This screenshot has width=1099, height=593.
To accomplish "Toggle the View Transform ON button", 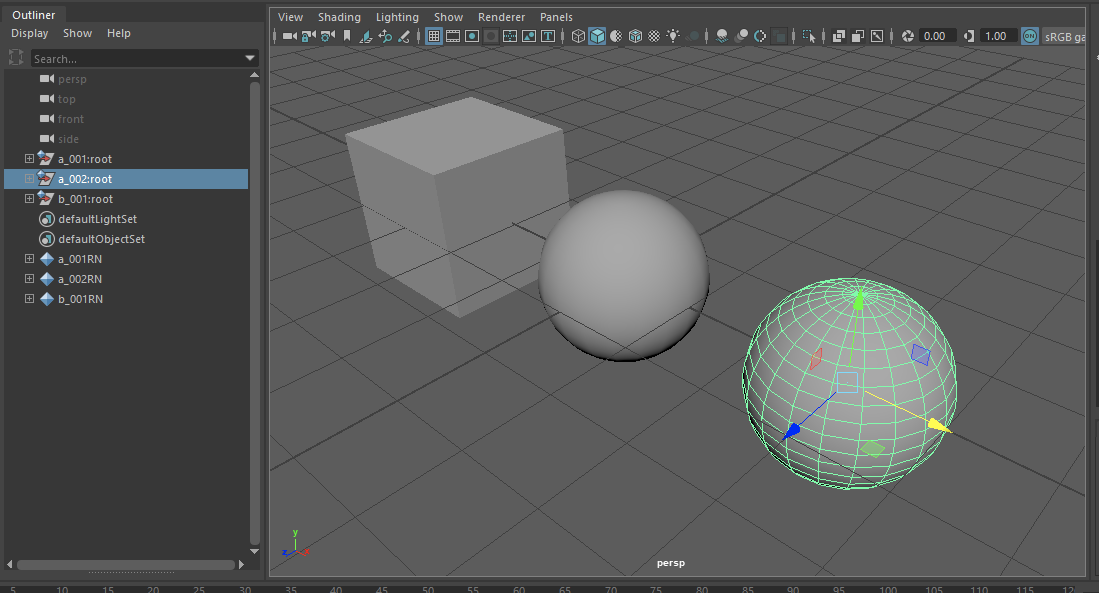I will 1030,36.
